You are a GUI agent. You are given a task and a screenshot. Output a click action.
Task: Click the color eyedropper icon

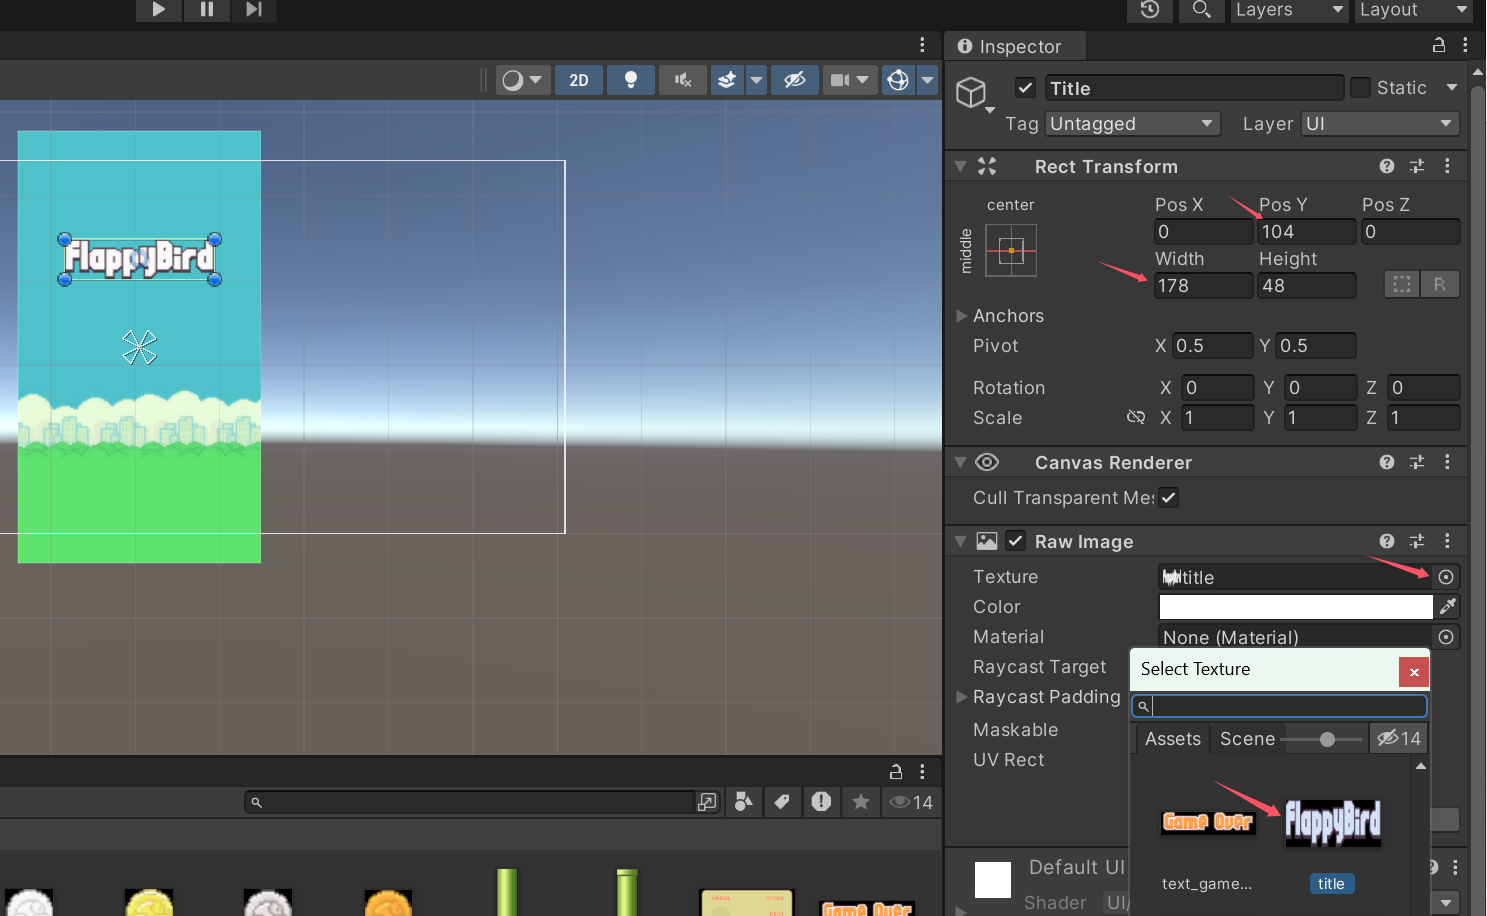[x=1447, y=607]
